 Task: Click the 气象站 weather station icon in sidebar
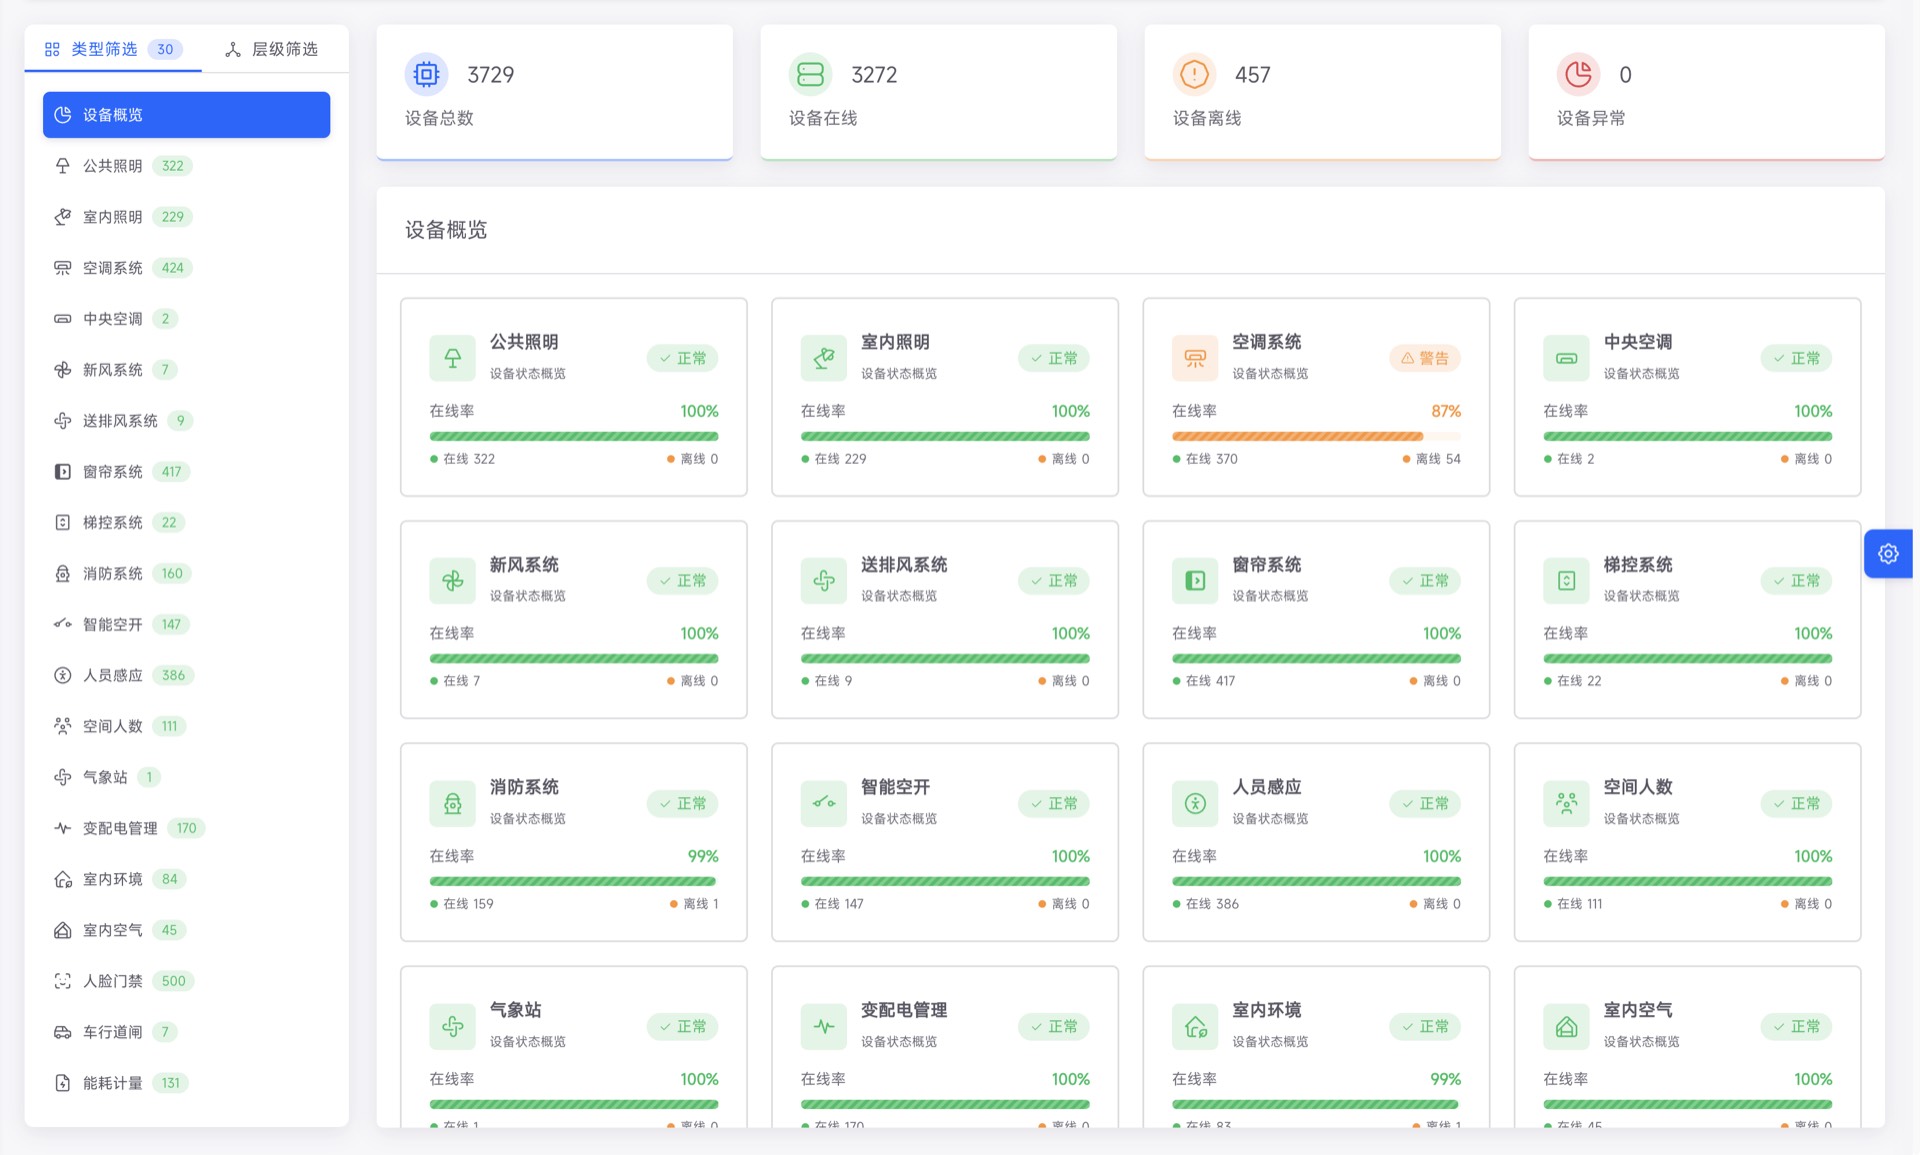click(x=61, y=777)
